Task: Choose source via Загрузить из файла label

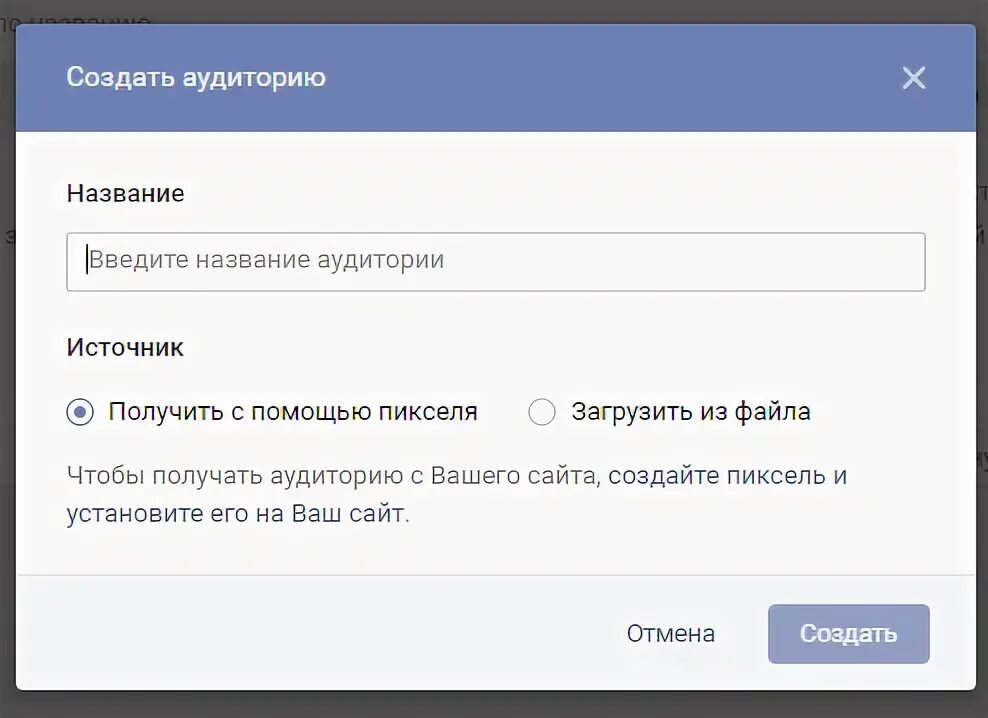Action: click(x=691, y=412)
